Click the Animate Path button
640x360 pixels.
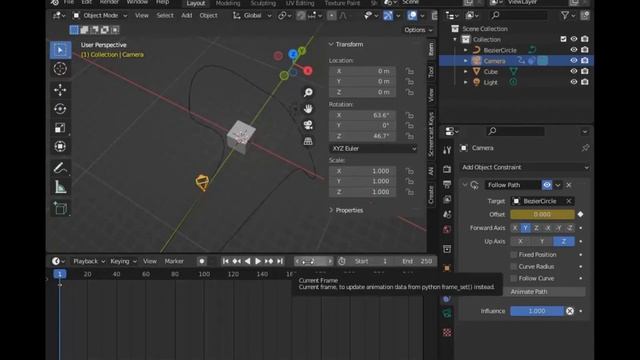(x=545, y=292)
